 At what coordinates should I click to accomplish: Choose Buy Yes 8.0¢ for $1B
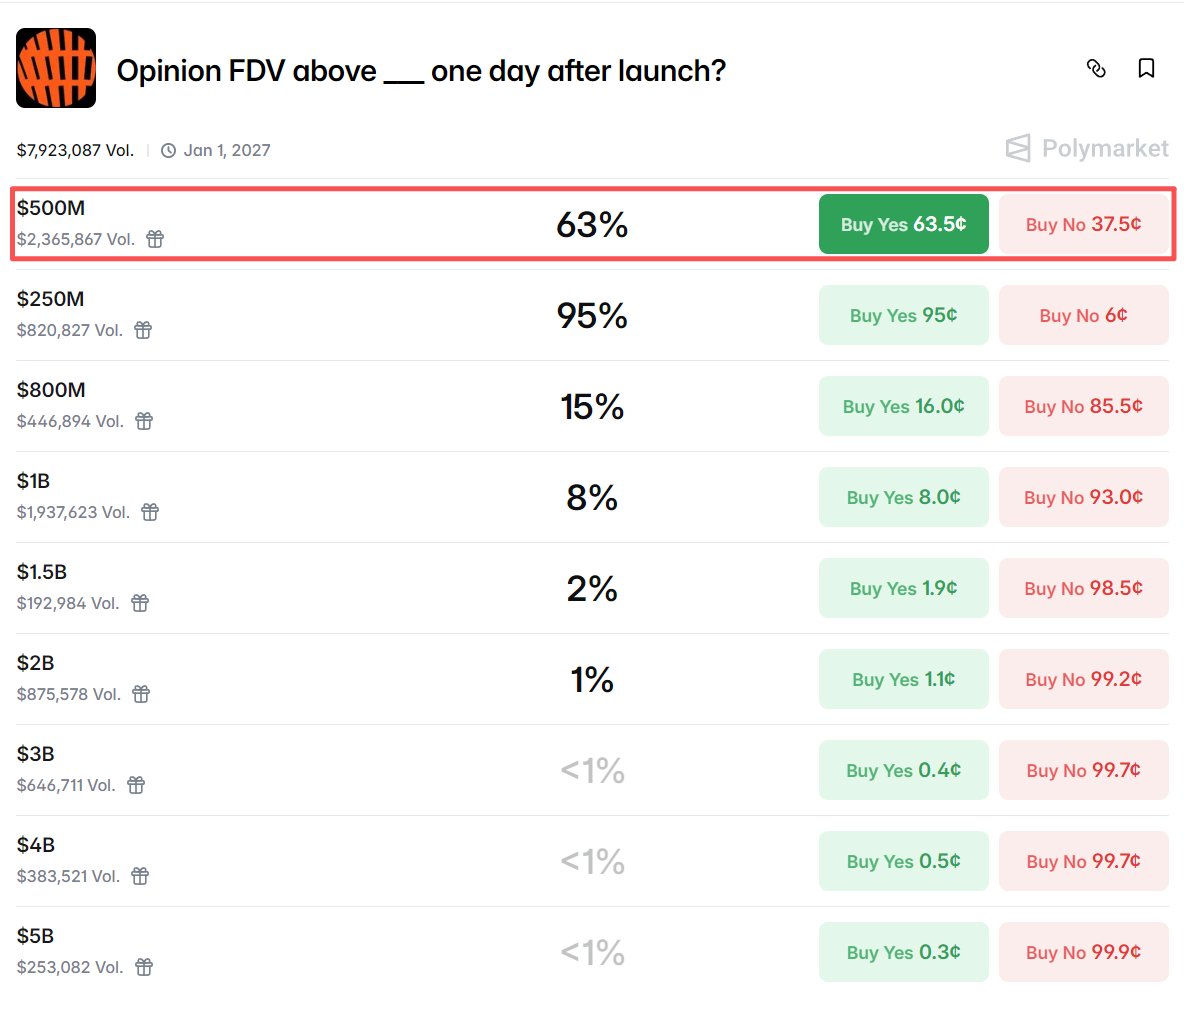point(903,497)
